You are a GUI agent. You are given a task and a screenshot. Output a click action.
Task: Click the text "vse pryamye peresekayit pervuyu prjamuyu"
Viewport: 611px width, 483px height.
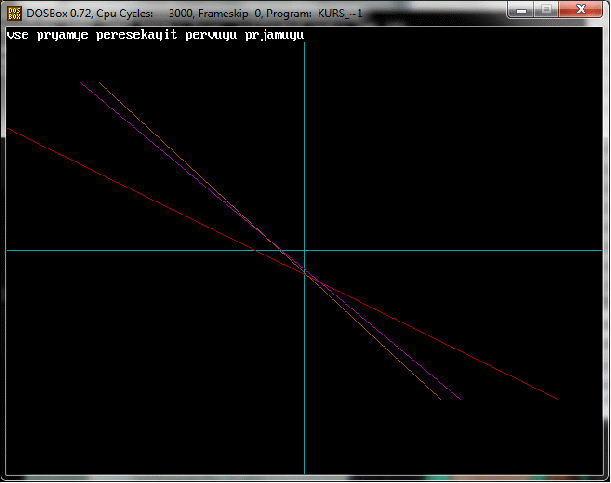pos(155,35)
